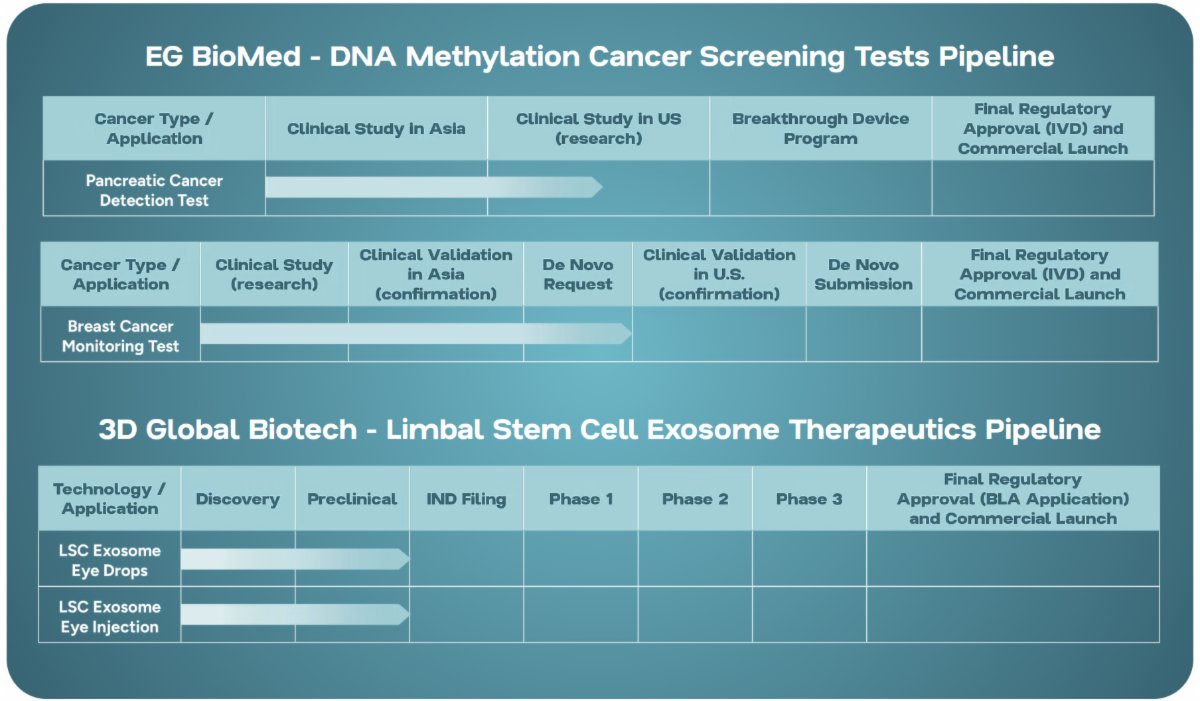The height and width of the screenshot is (701, 1200).
Task: Click the Phase 1 column header
Action: [x=581, y=499]
